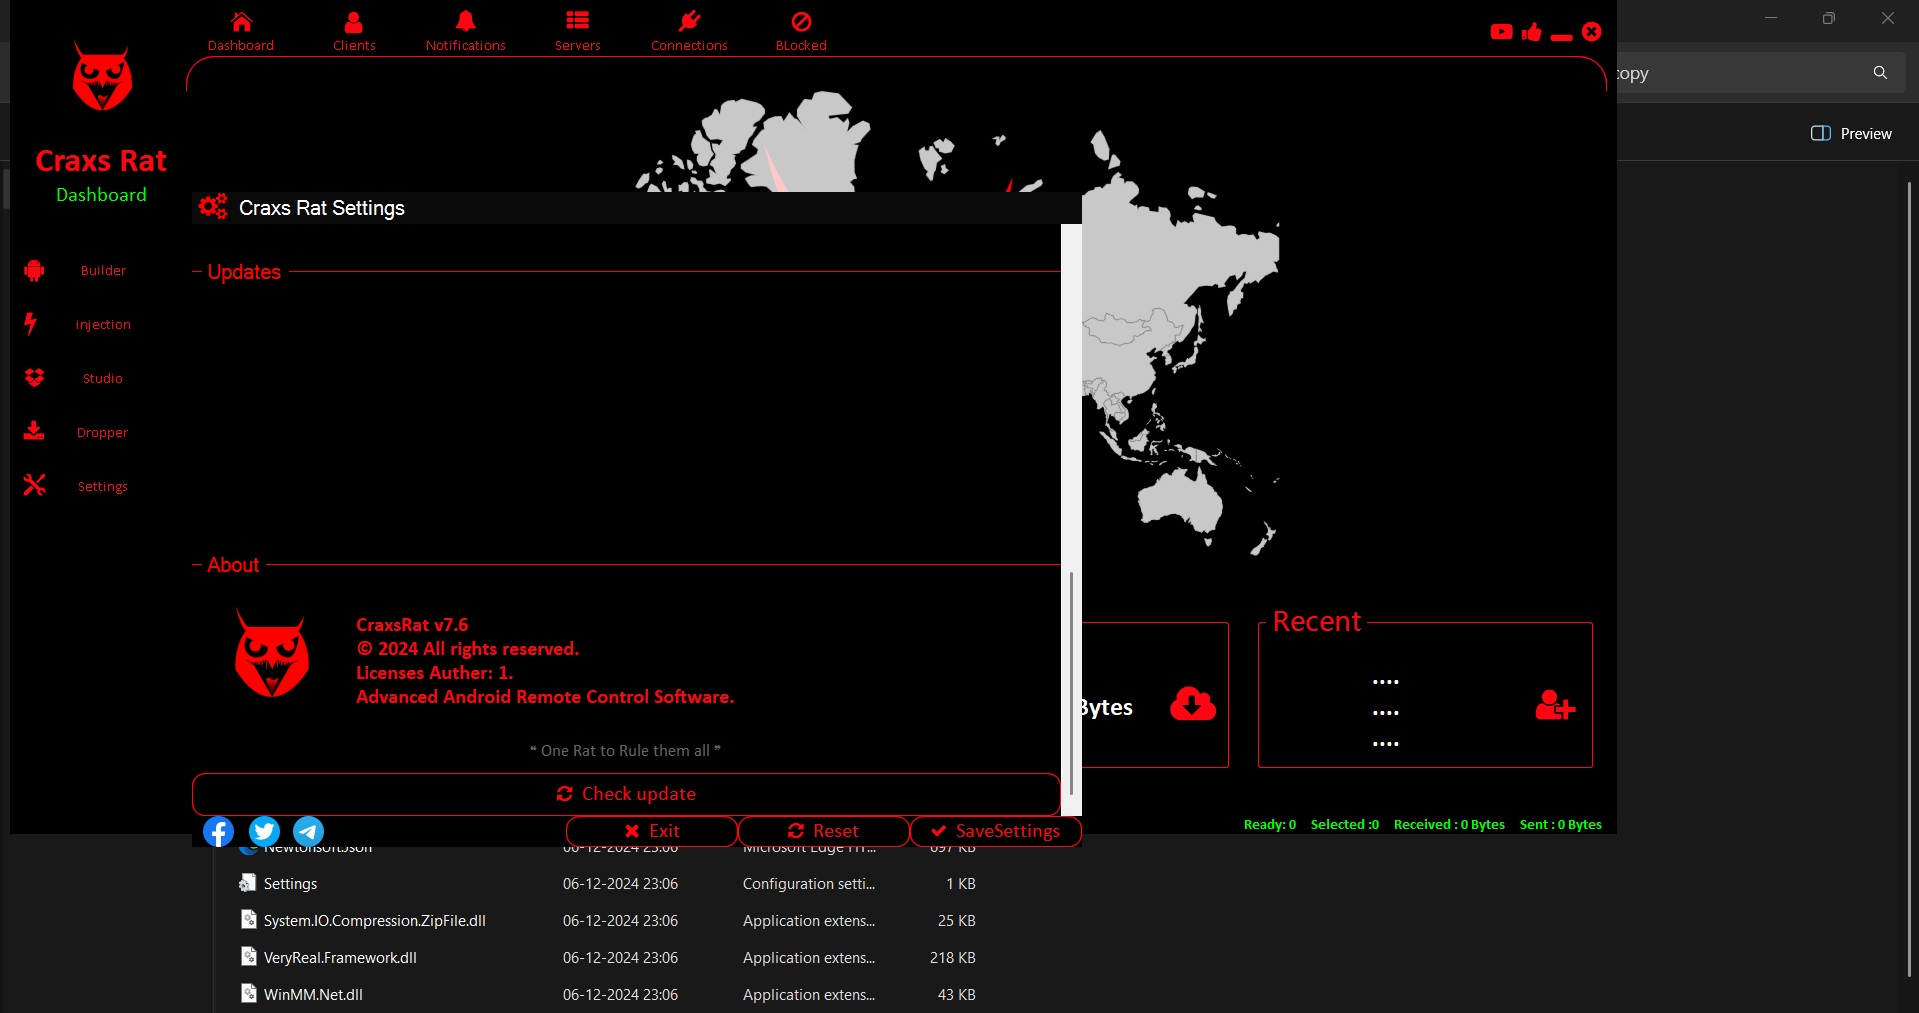
Task: Click the Check update button
Action: tap(626, 794)
